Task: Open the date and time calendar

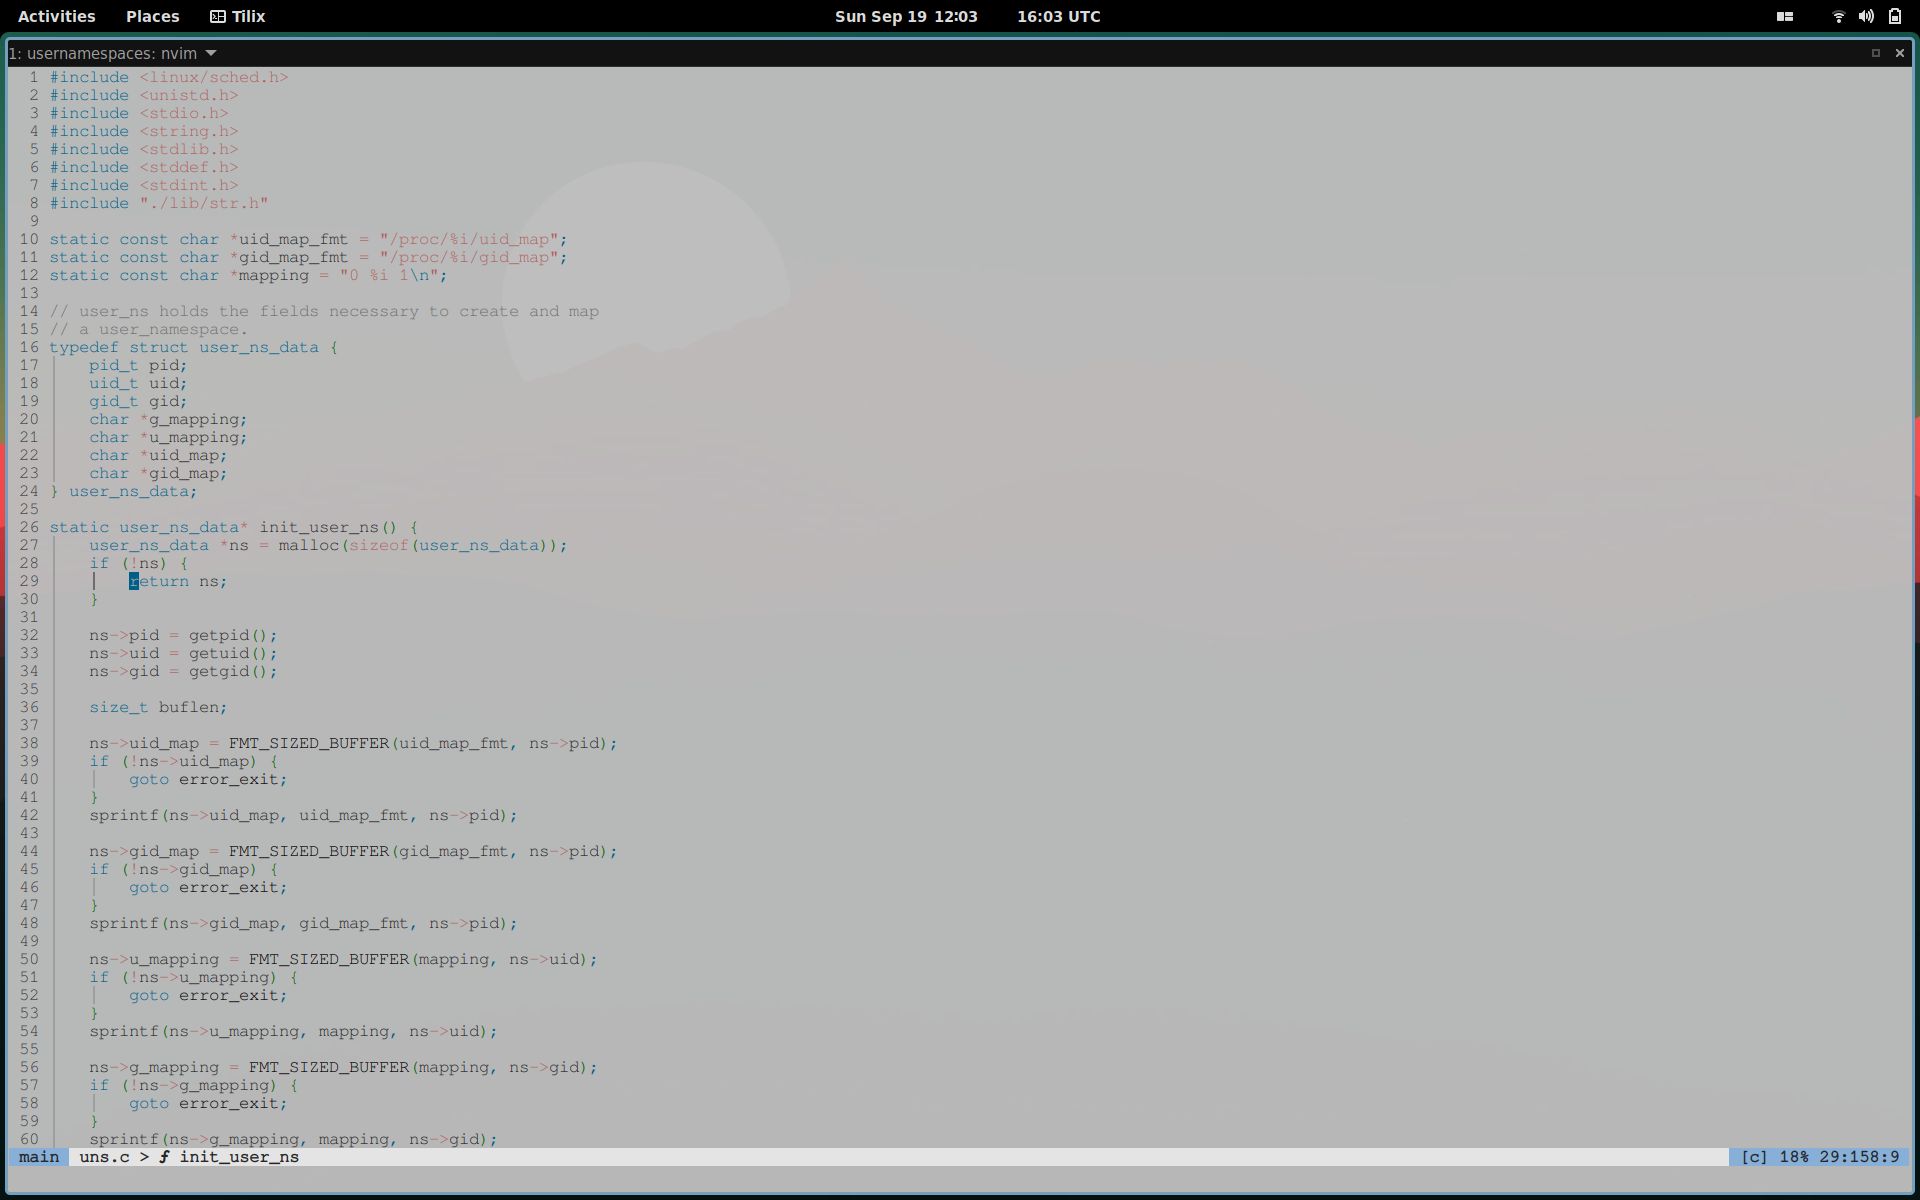Action: [x=906, y=16]
